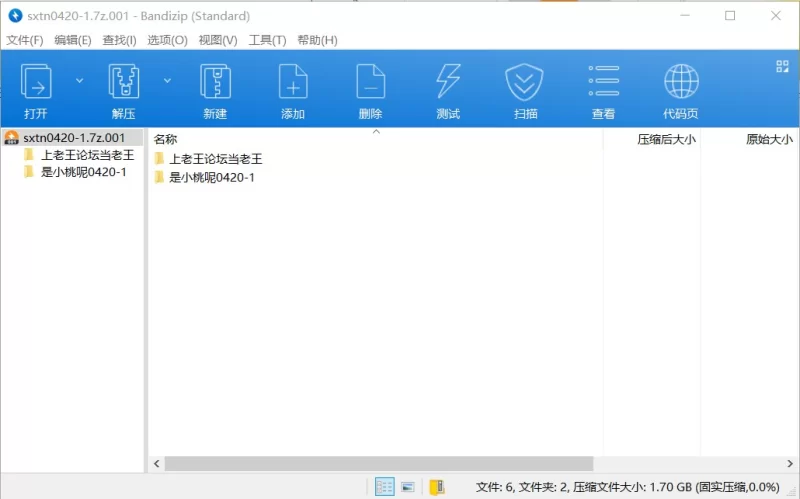This screenshot has height=499, width=800.
Task: Click the Delete (删除) toolbar icon
Action: coord(370,82)
